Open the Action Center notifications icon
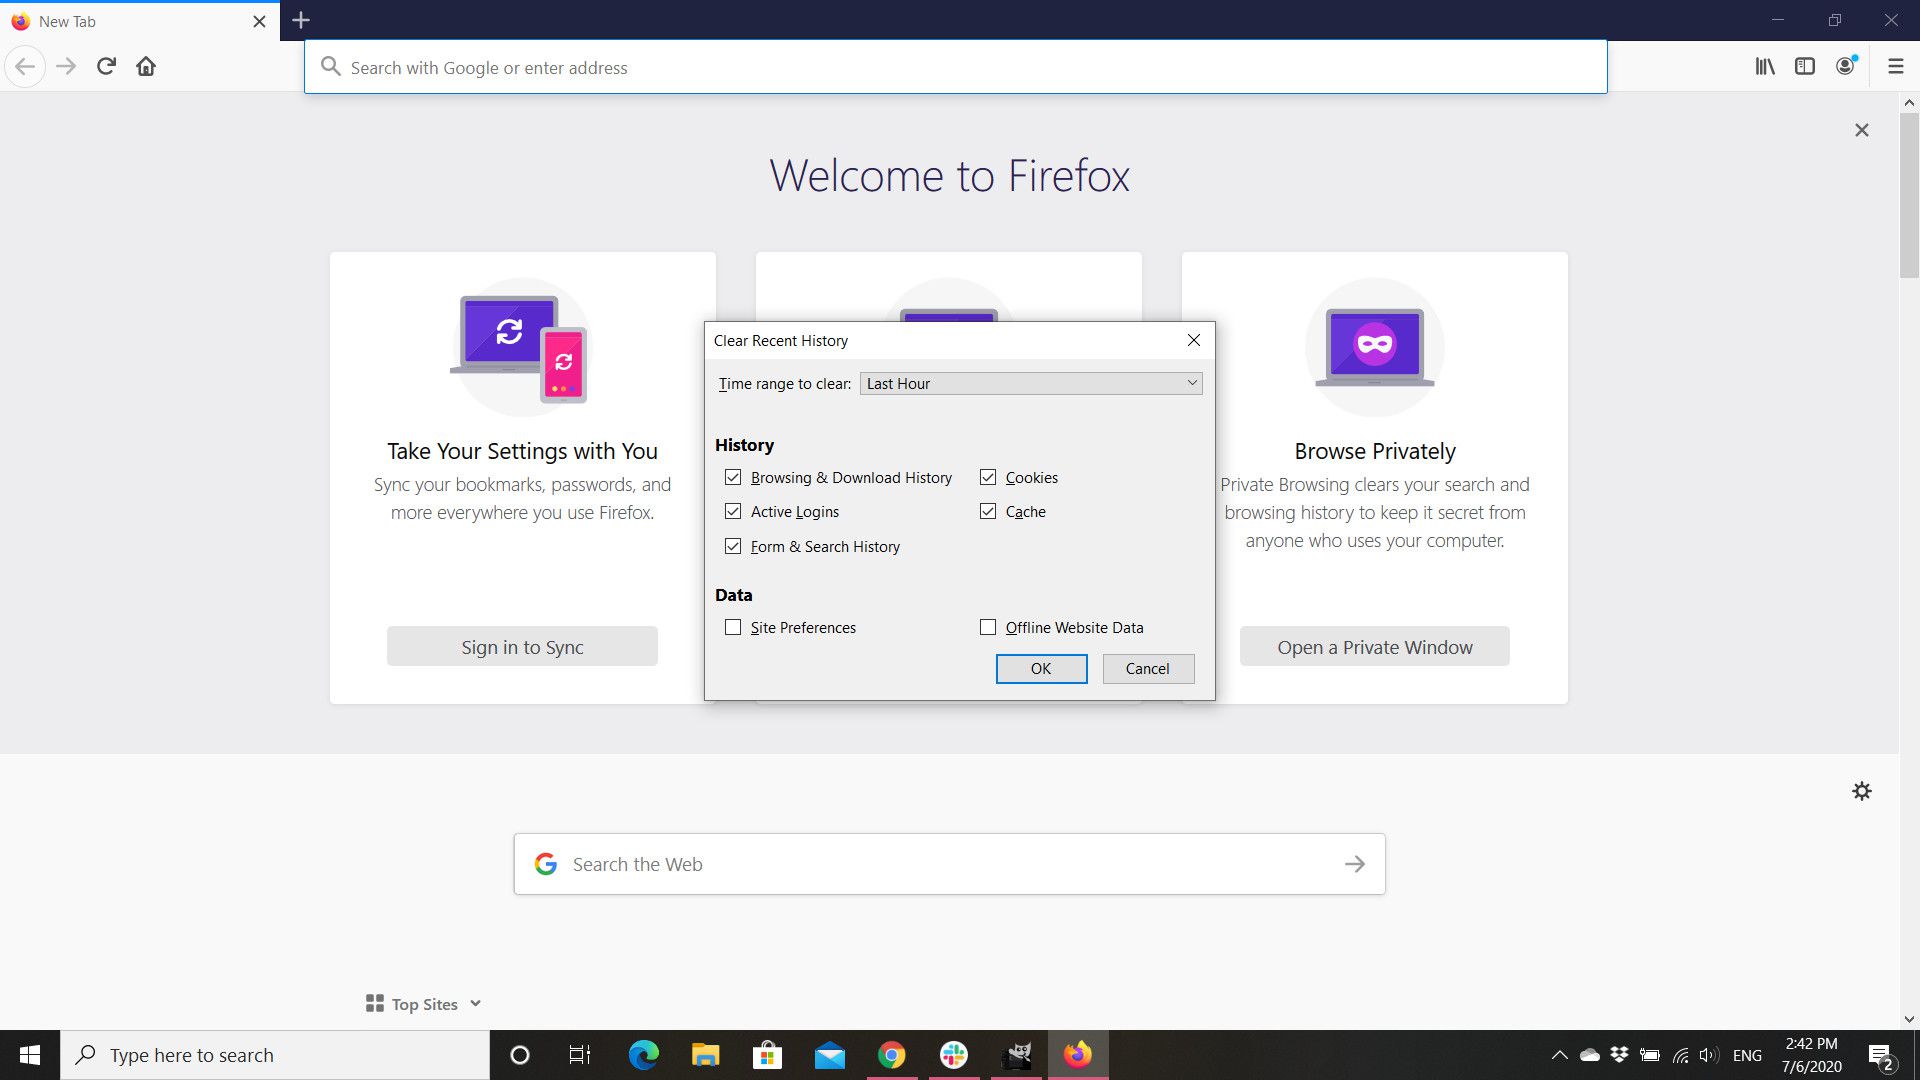This screenshot has width=1920, height=1080. click(1880, 1055)
